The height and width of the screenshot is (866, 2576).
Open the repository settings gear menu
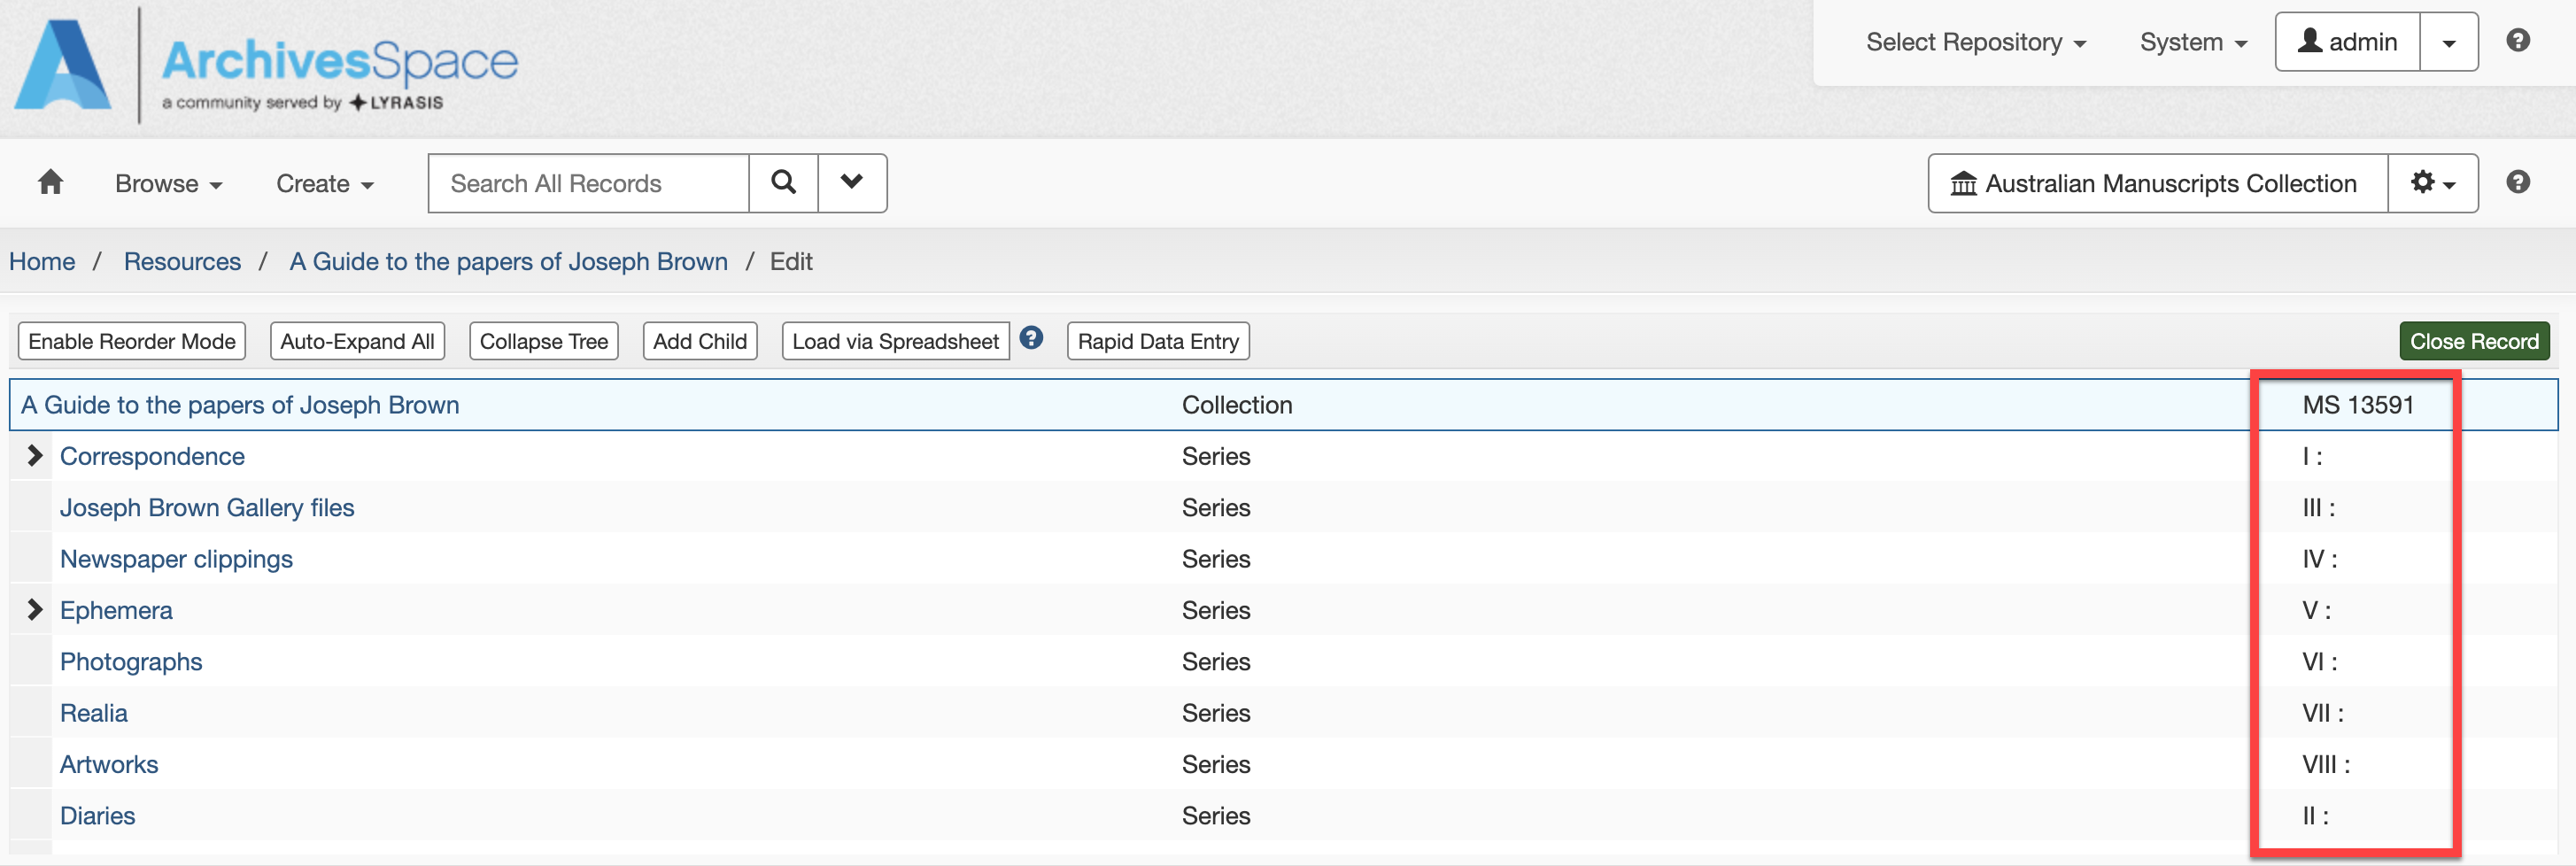[2432, 183]
